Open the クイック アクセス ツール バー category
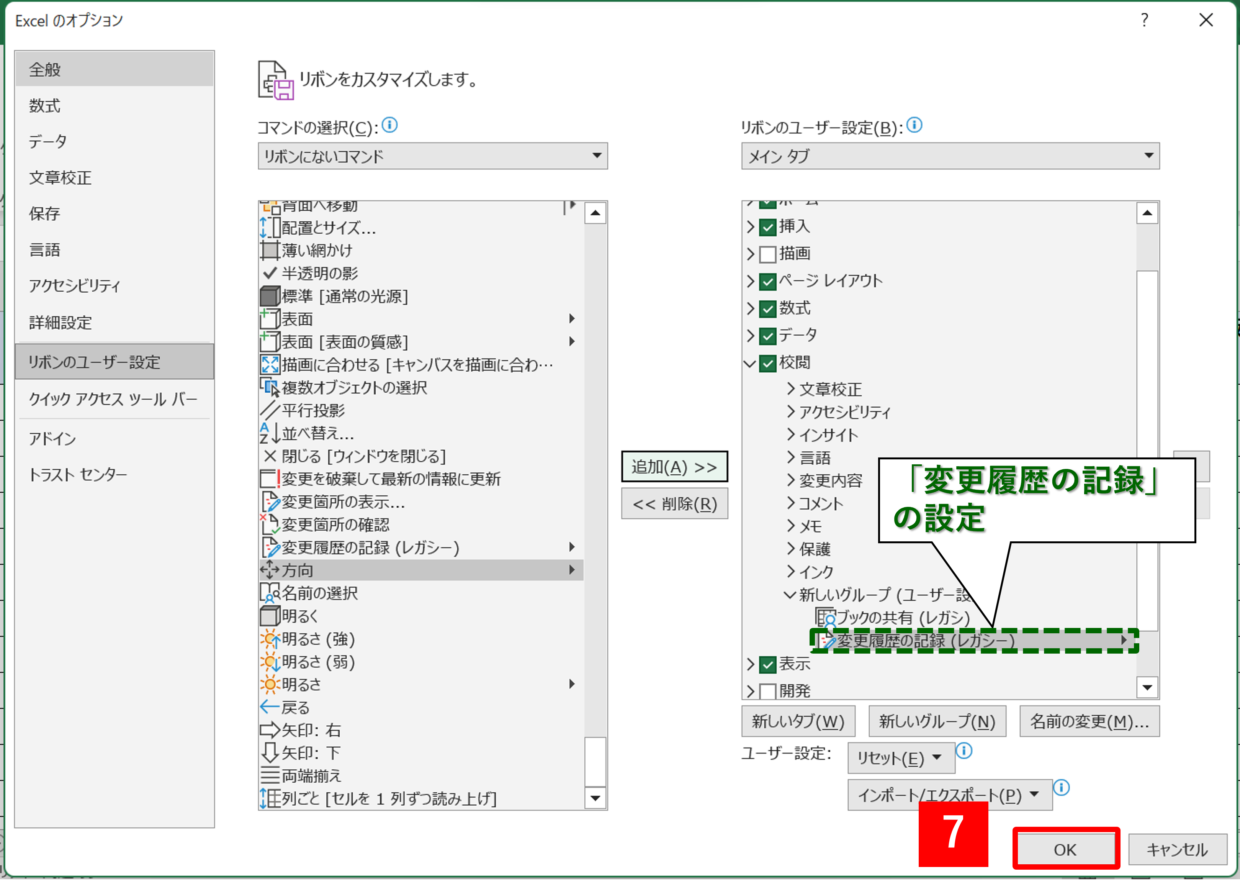Image resolution: width=1240 pixels, height=885 pixels. point(114,399)
